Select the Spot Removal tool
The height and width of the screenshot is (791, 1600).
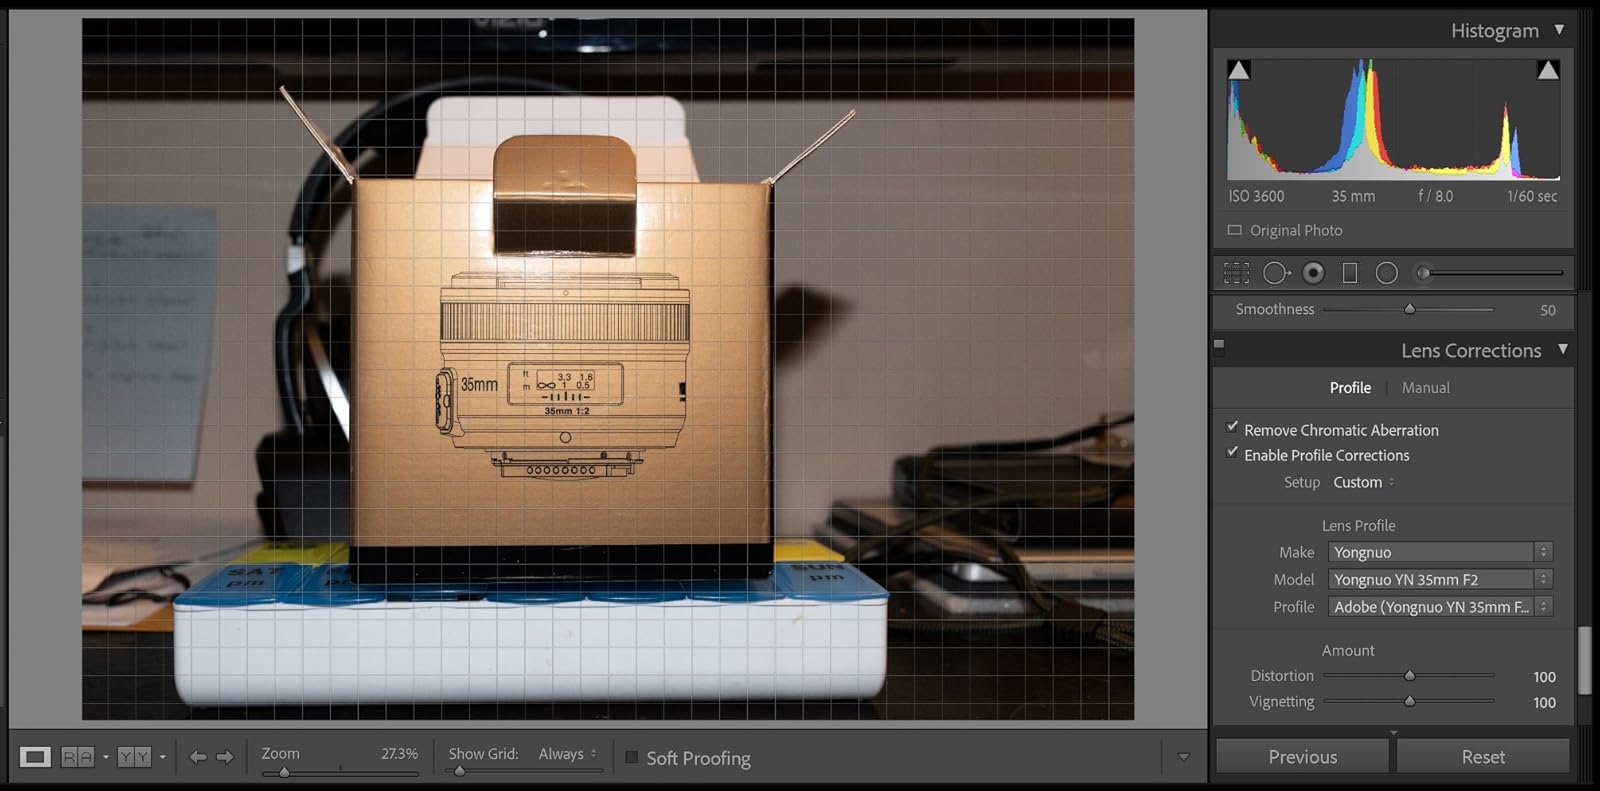click(x=1276, y=273)
